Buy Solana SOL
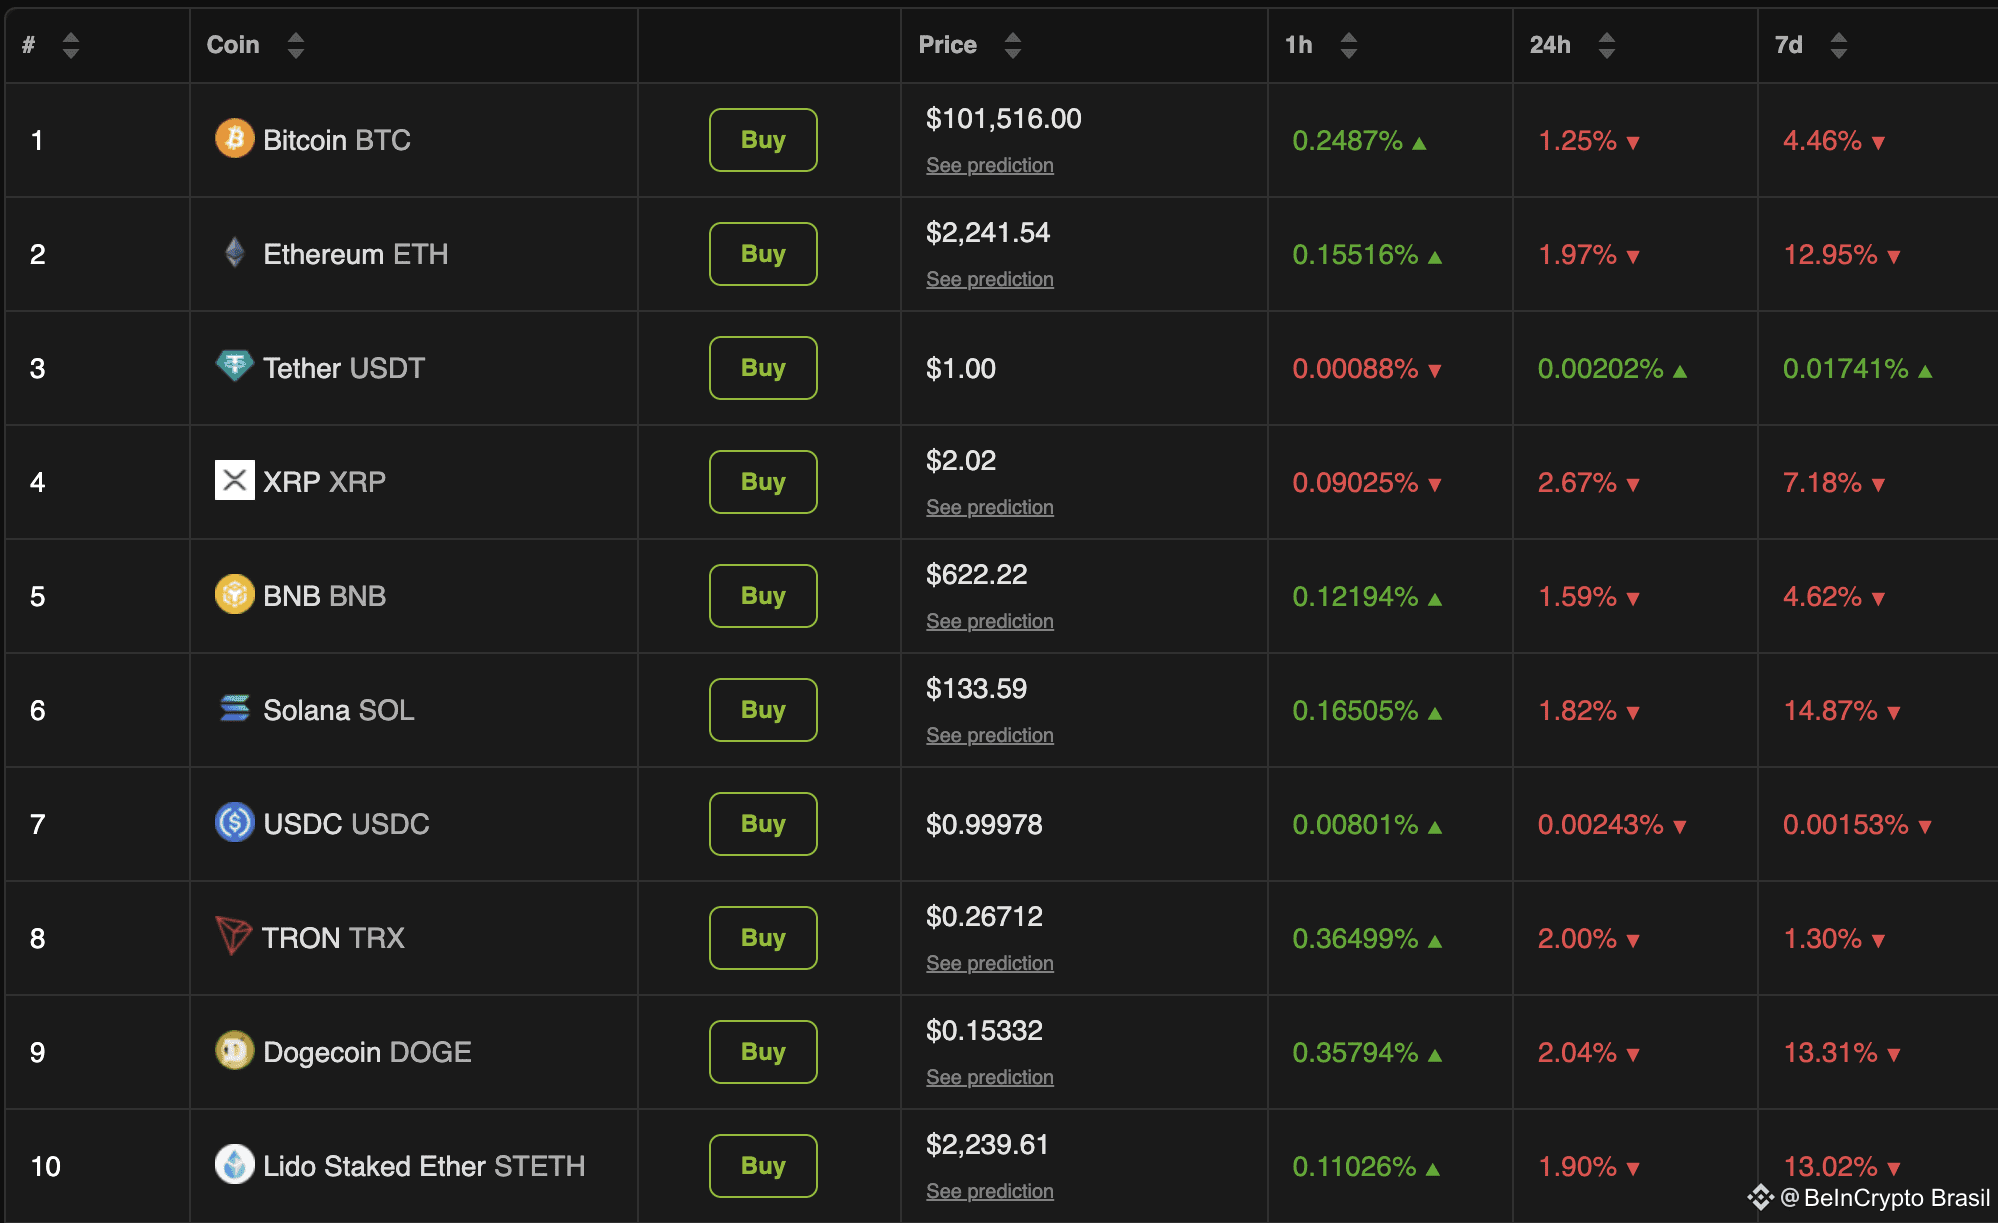1998x1223 pixels. pos(763,710)
